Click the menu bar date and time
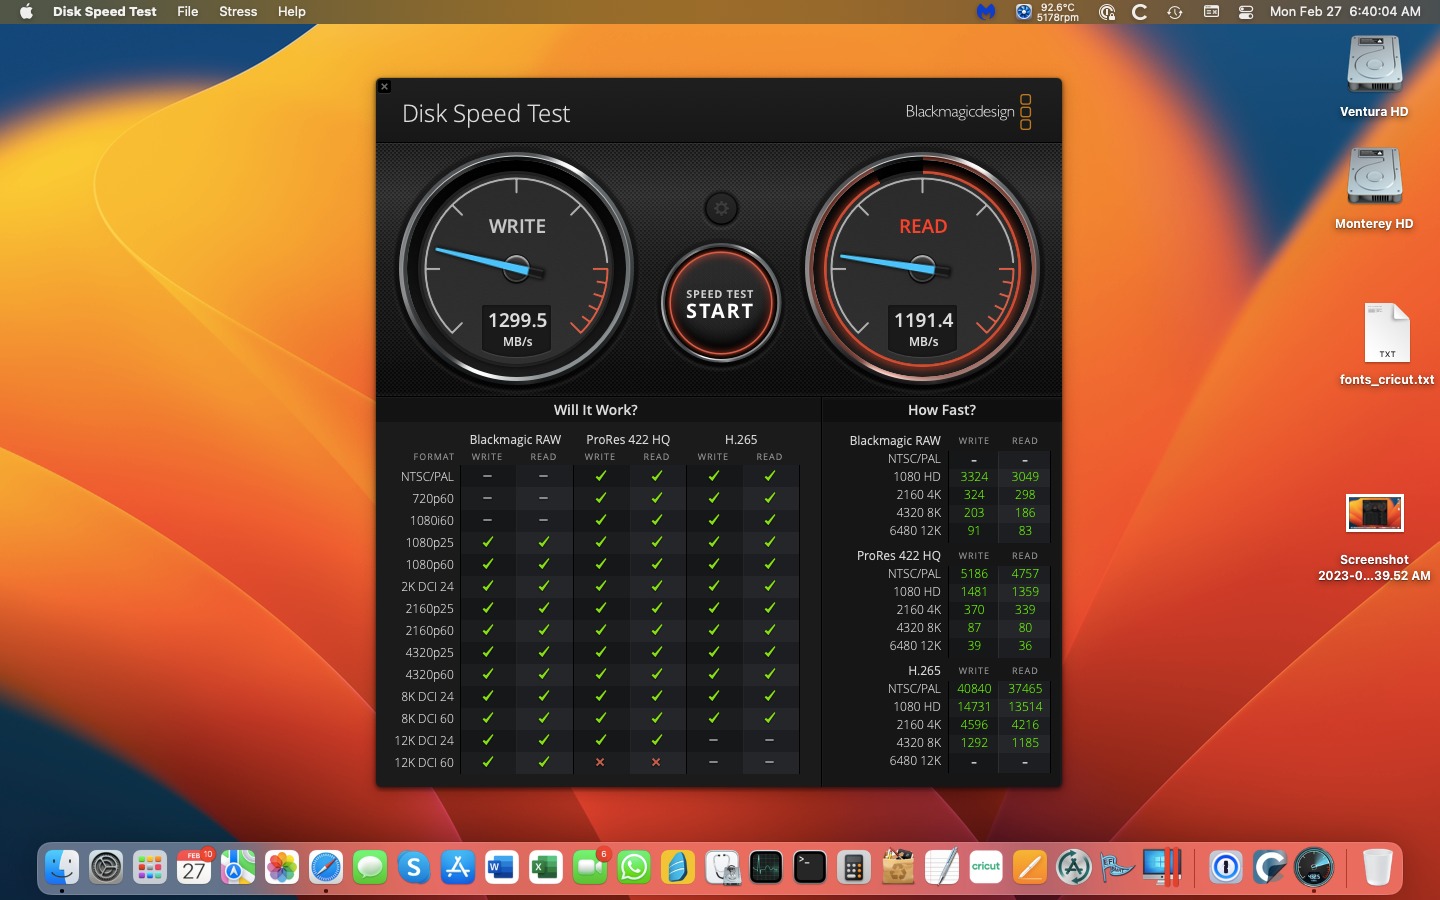 pos(1345,11)
